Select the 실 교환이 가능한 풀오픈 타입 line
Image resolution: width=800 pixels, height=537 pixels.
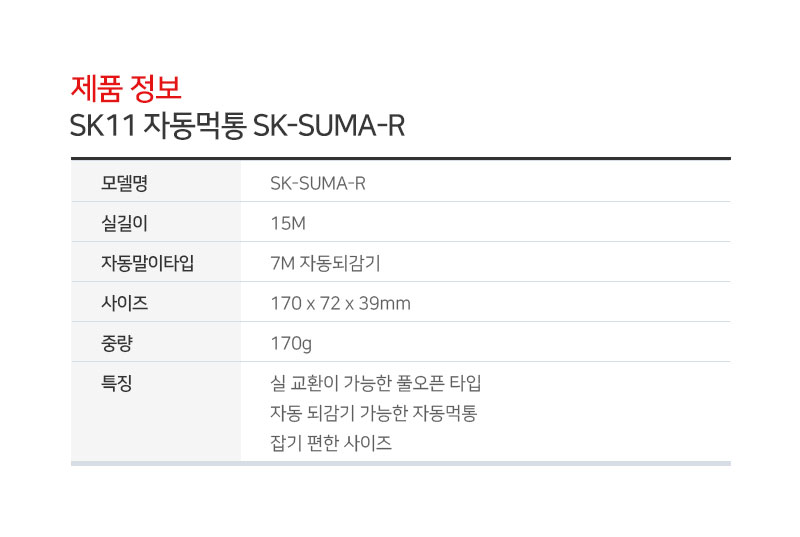(376, 383)
